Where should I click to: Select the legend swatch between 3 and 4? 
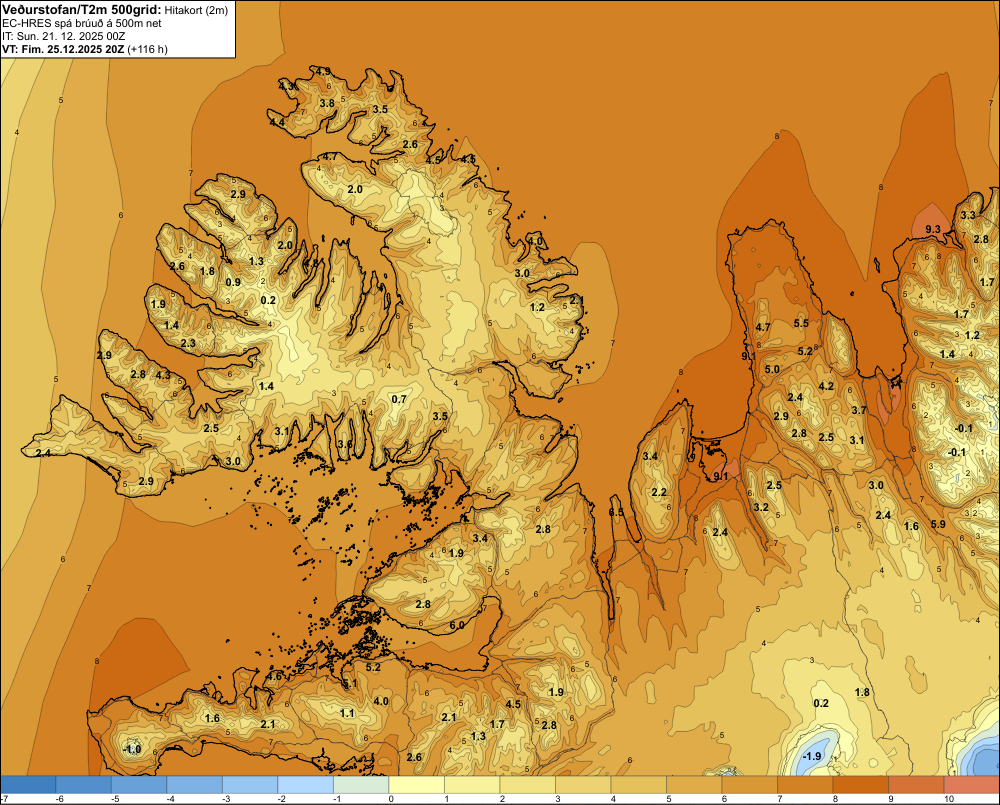(x=583, y=784)
